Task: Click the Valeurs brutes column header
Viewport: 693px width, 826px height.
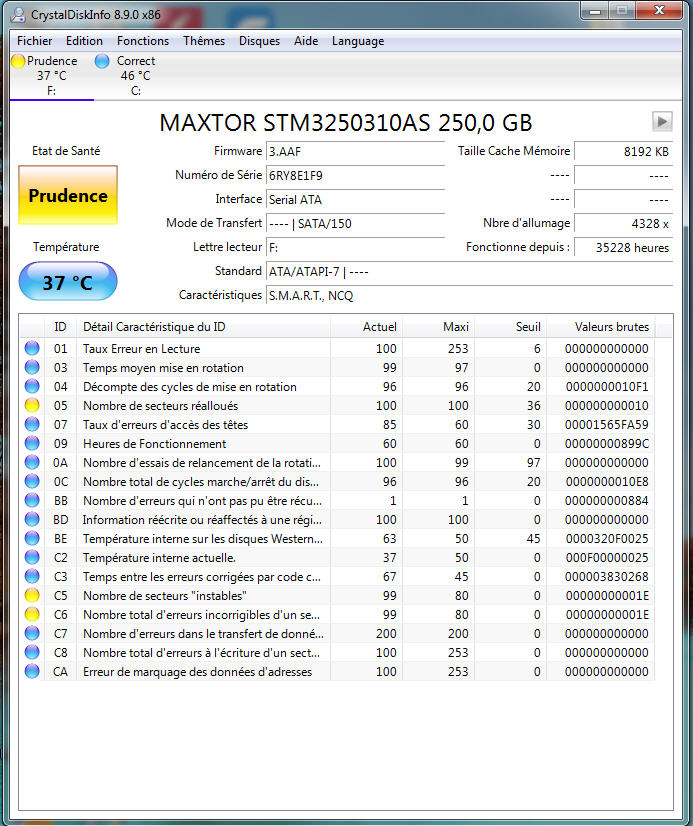Action: 601,327
